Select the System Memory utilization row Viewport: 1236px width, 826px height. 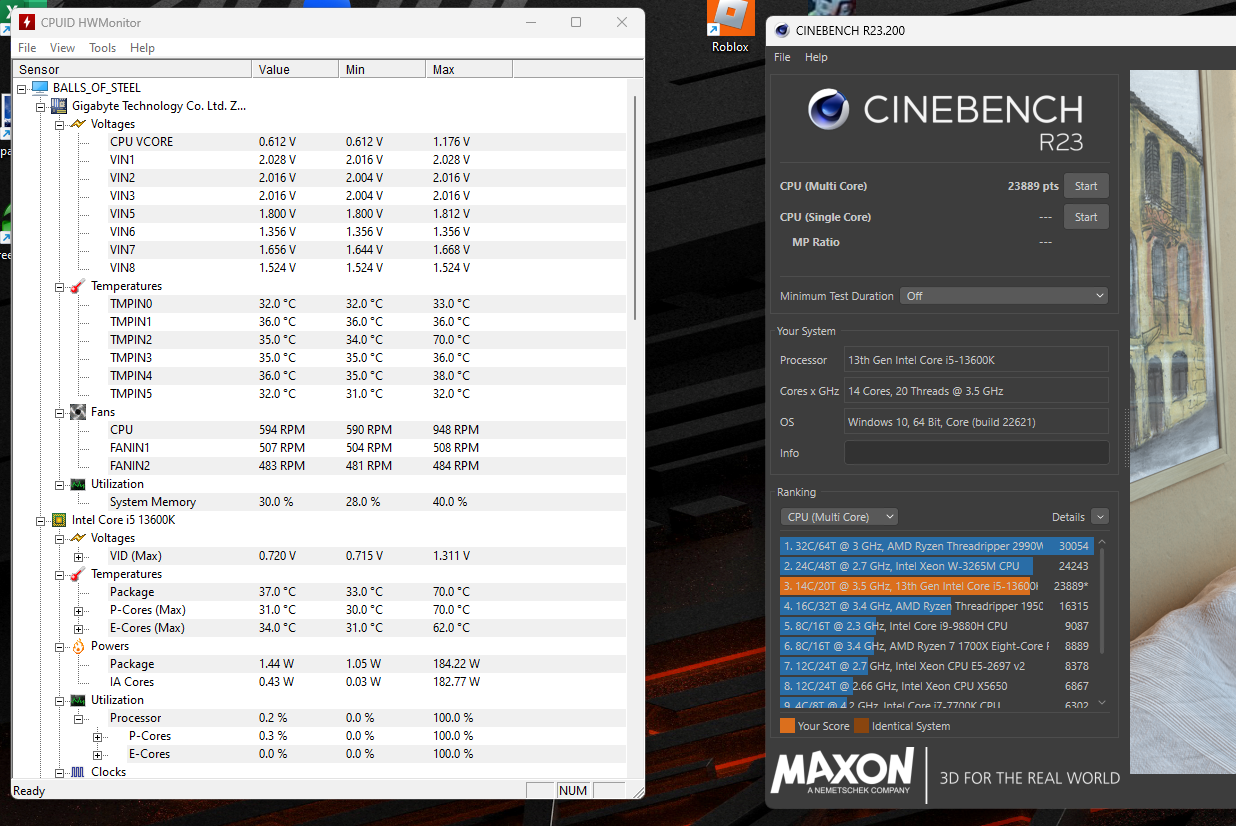[x=366, y=502]
